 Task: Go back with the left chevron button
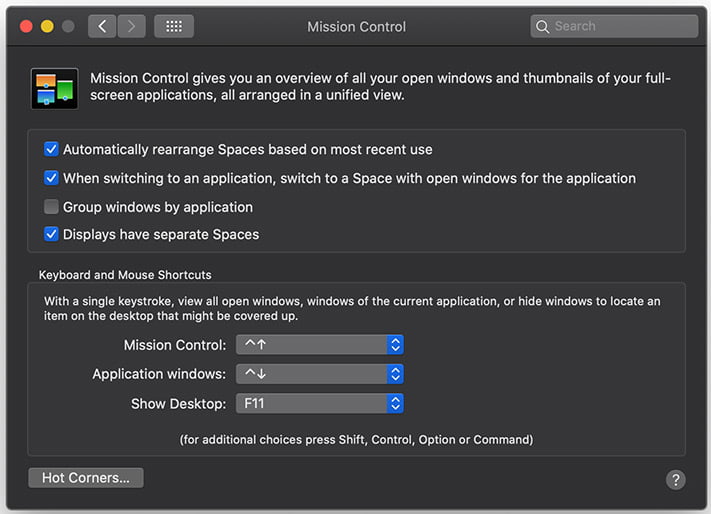pyautogui.click(x=102, y=26)
